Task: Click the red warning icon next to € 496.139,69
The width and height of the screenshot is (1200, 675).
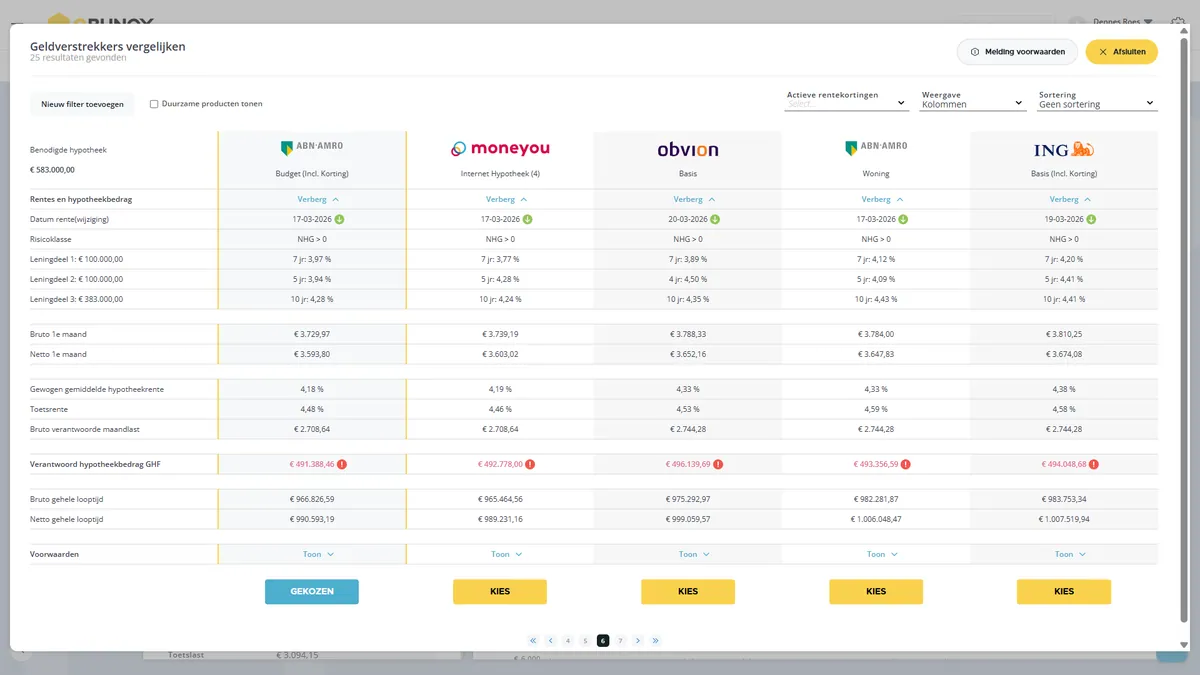Action: tap(718, 464)
